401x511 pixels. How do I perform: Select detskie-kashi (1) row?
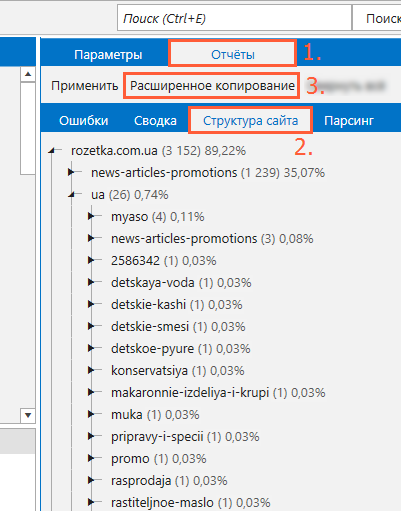[x=177, y=305]
